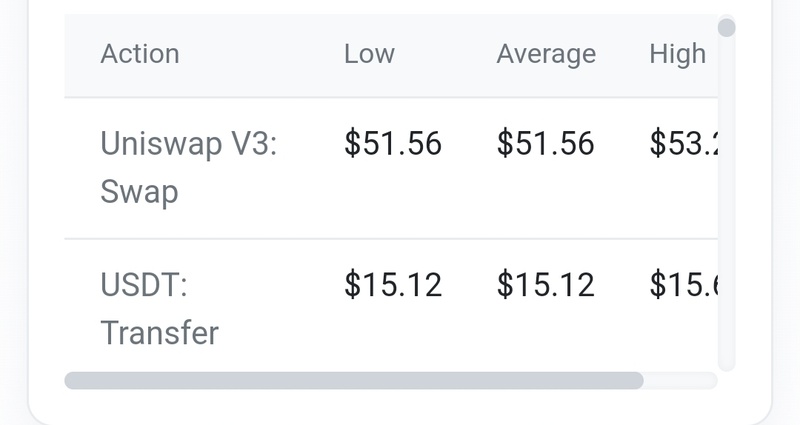The height and width of the screenshot is (425, 800).
Task: Select the USDT: Transfer row label
Action: (x=160, y=308)
